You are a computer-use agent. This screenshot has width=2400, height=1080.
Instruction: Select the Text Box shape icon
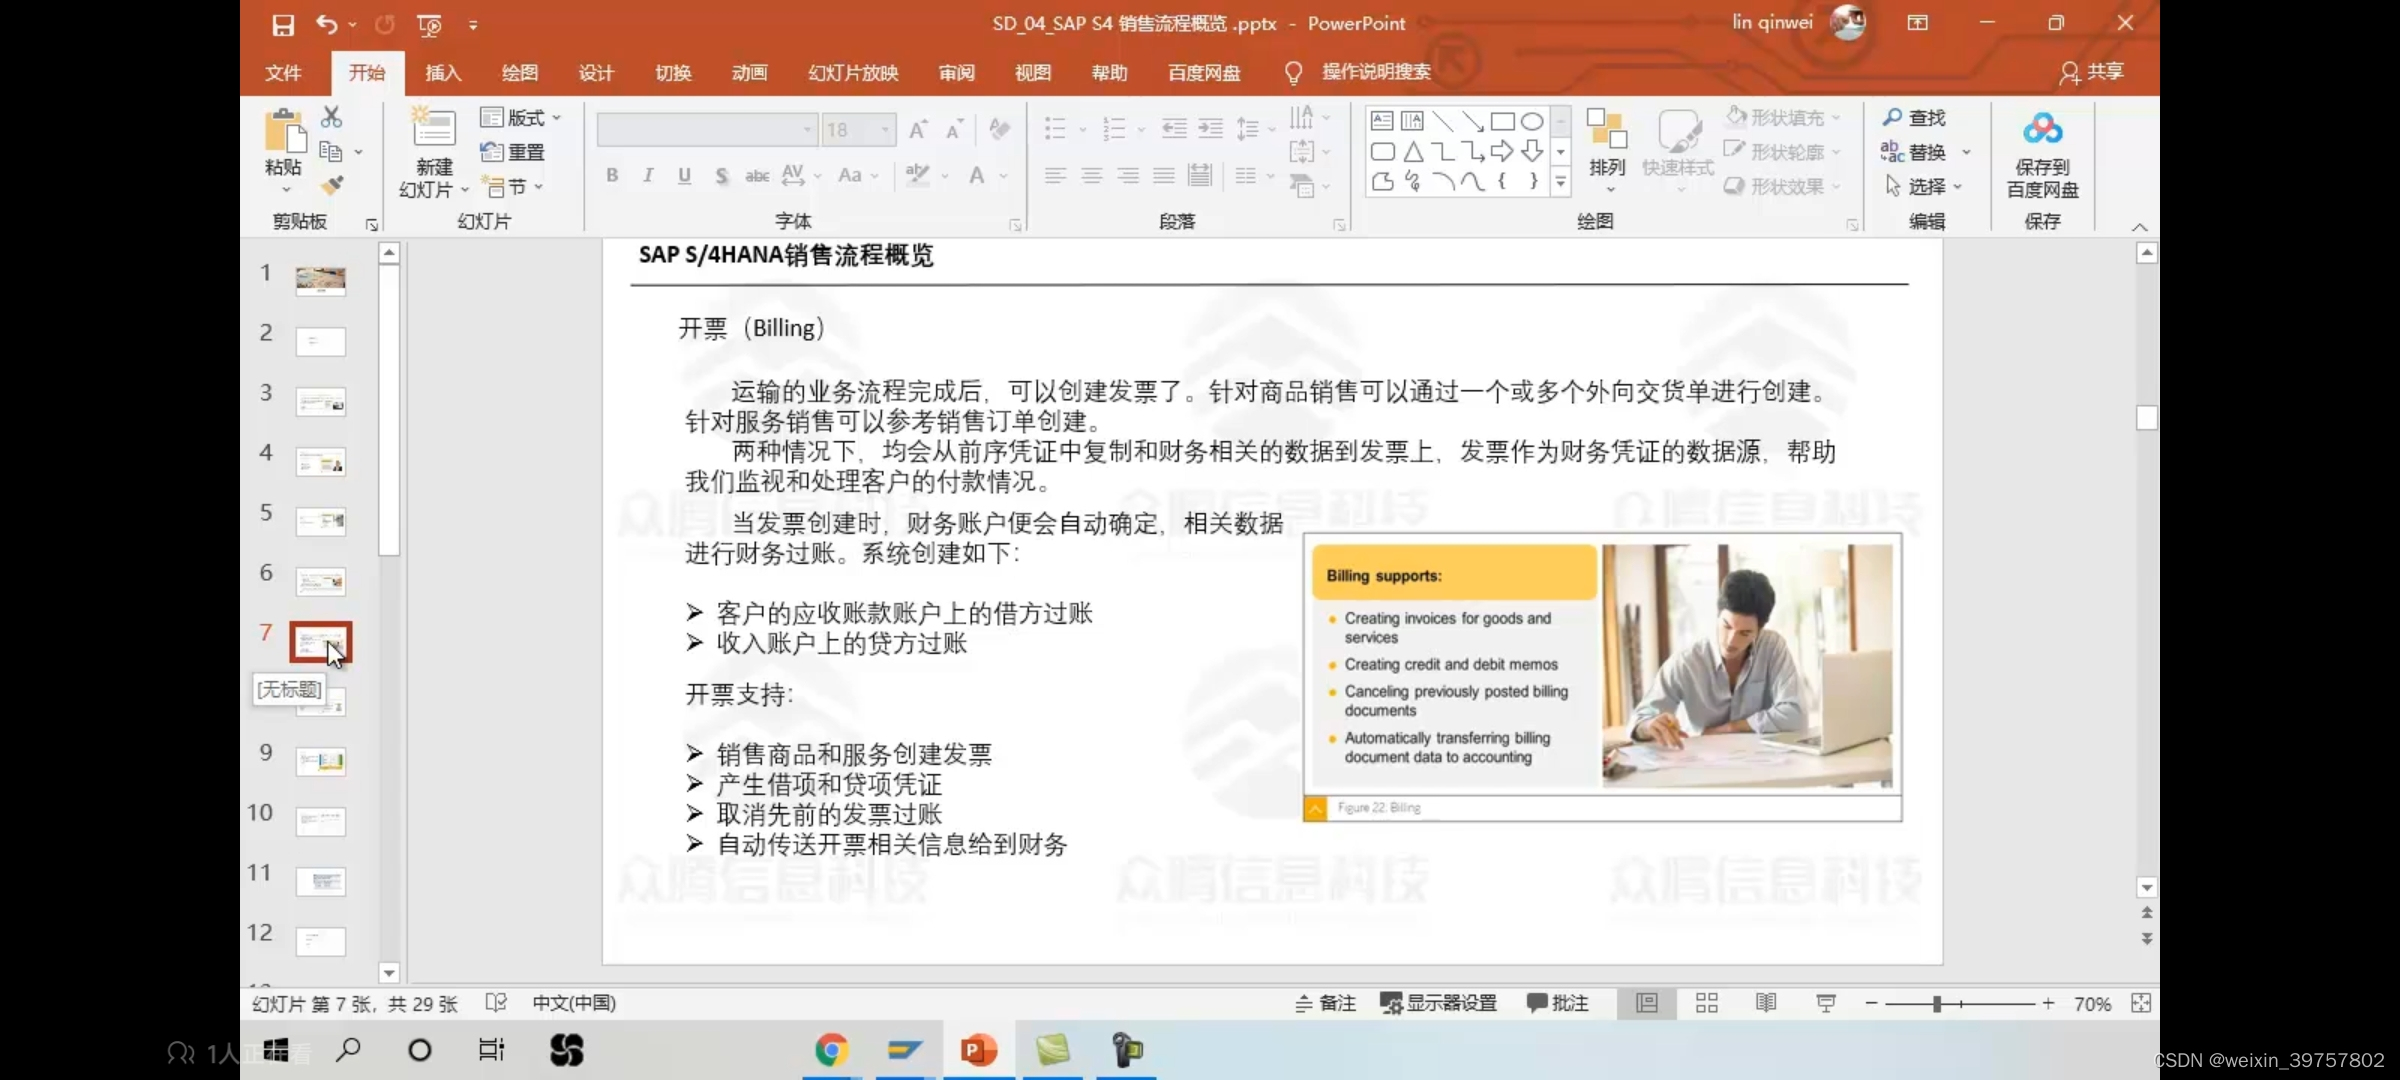point(1382,122)
